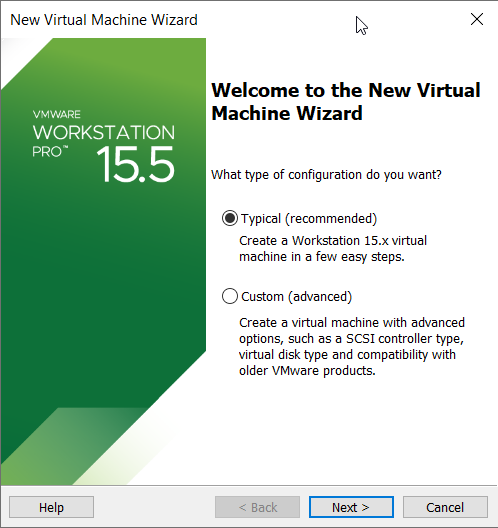Open the Help button

pos(51,507)
